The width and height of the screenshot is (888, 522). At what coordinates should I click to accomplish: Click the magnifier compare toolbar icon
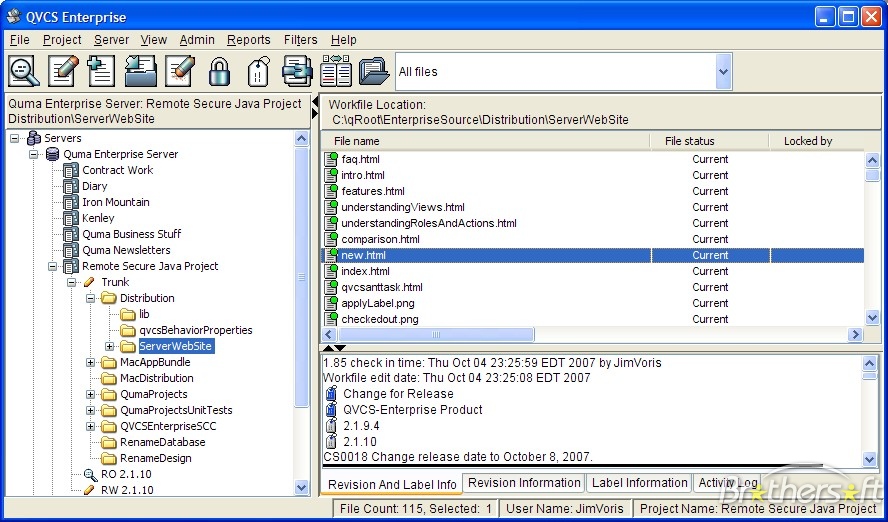click(24, 71)
